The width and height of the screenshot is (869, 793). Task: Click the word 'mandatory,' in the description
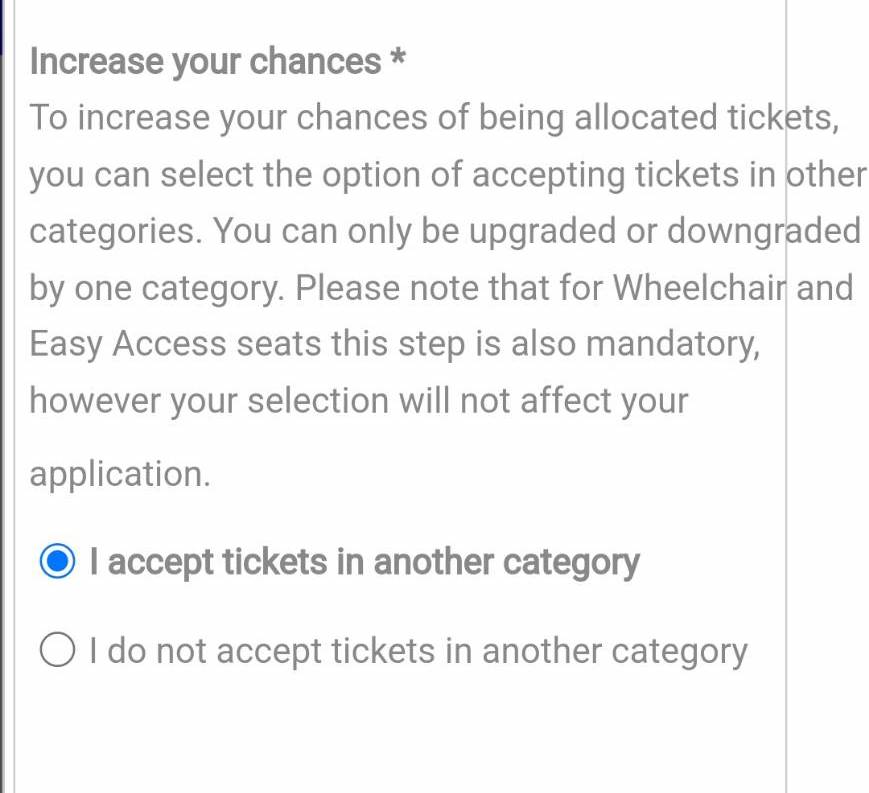tap(673, 344)
